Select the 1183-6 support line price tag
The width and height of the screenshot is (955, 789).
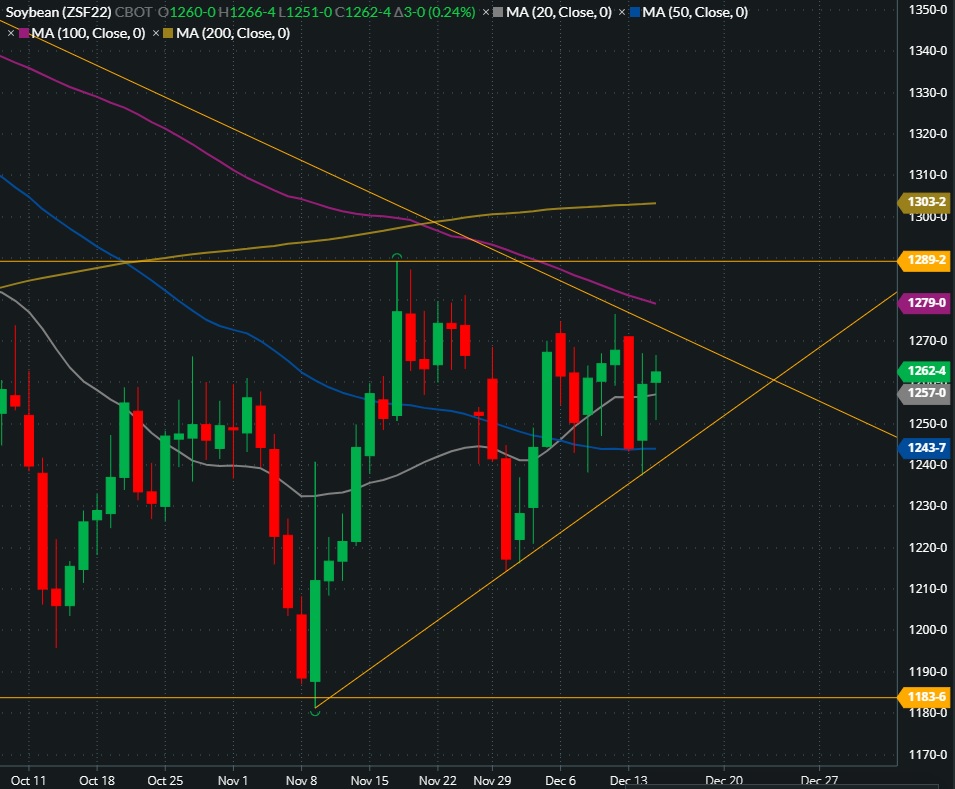923,696
